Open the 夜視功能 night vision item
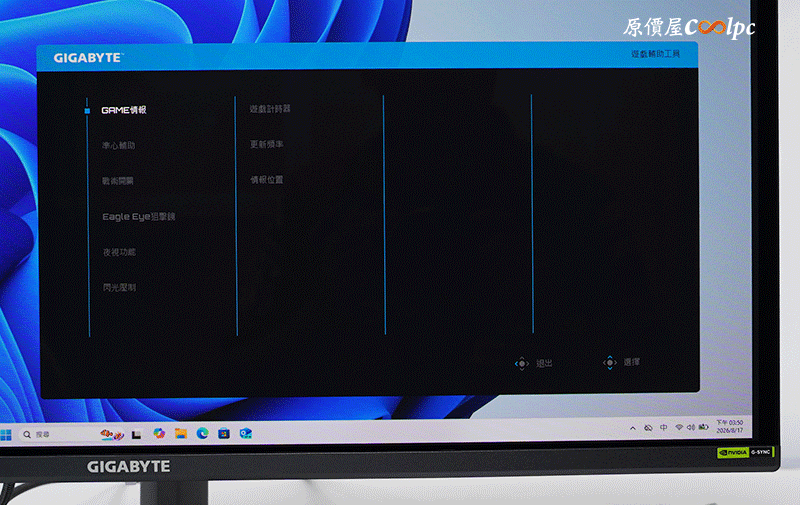 tap(119, 252)
